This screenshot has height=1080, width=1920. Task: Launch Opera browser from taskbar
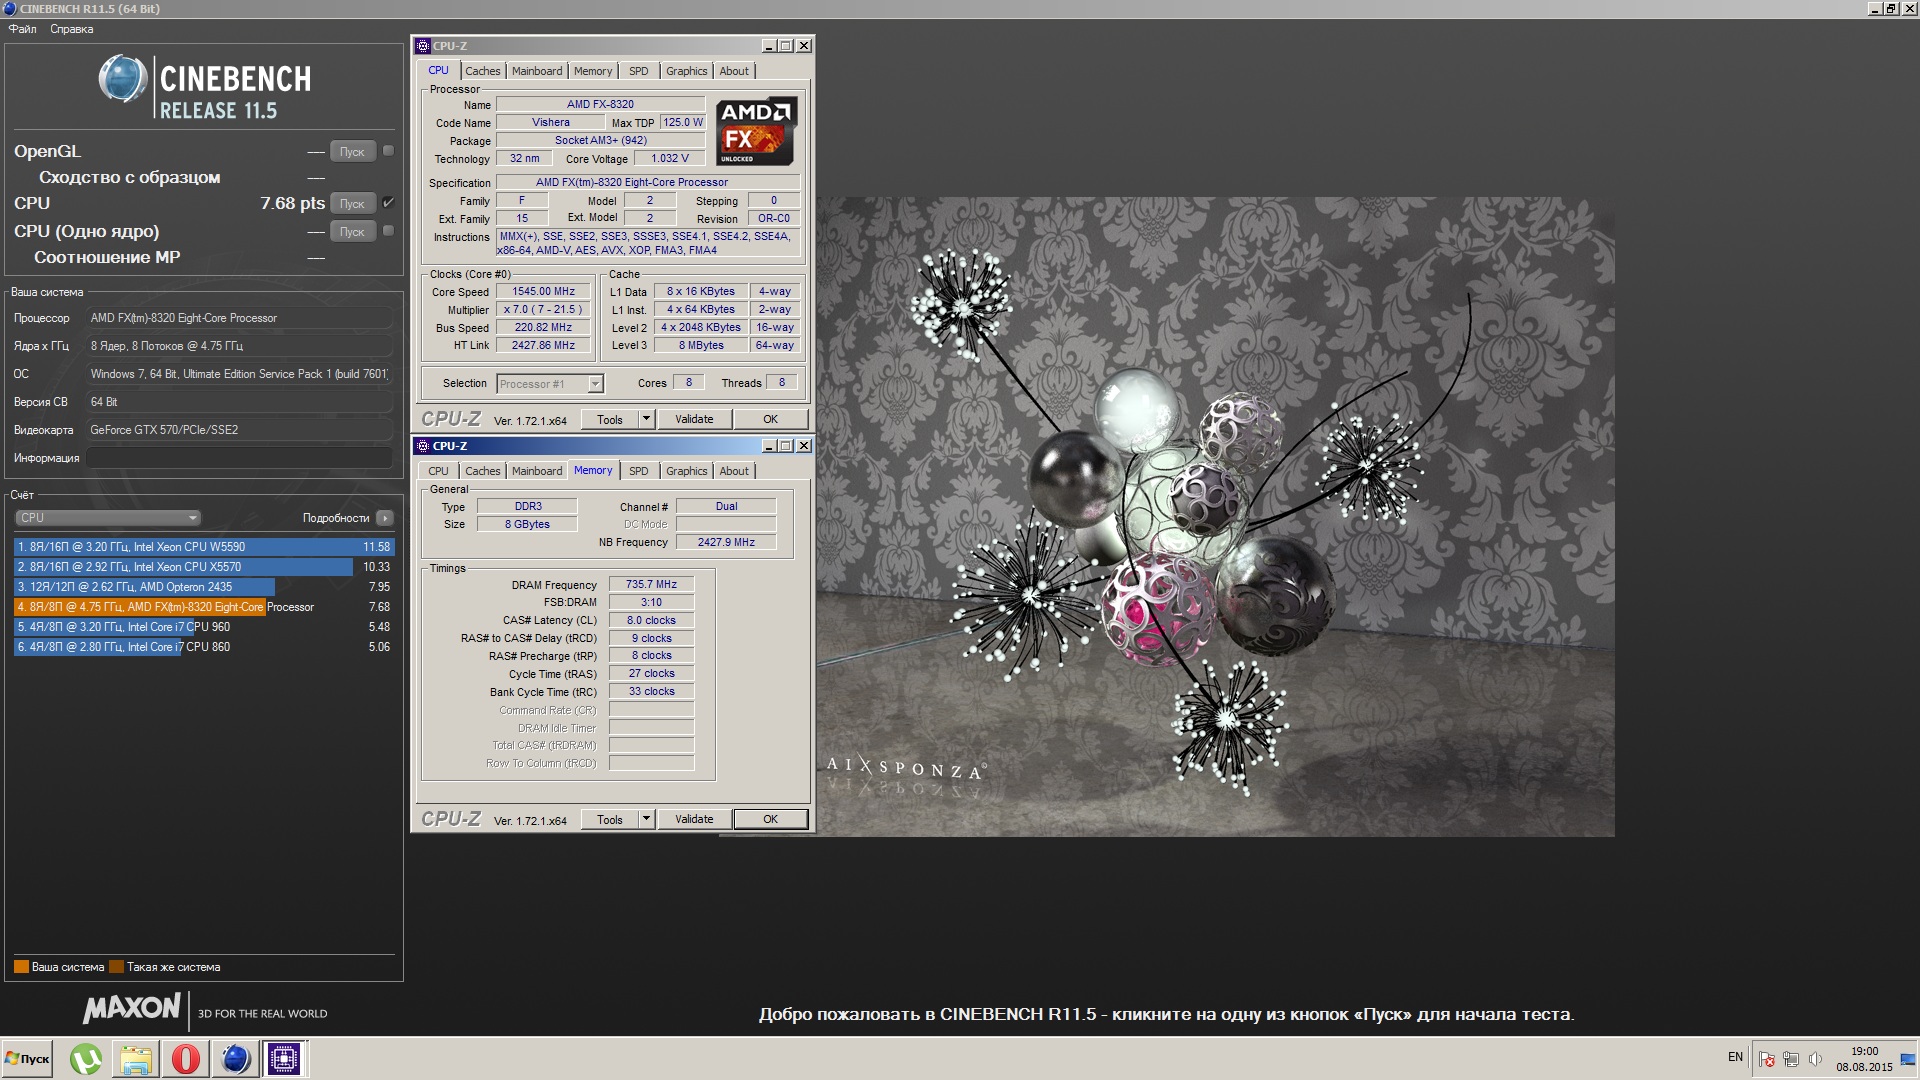[186, 1059]
